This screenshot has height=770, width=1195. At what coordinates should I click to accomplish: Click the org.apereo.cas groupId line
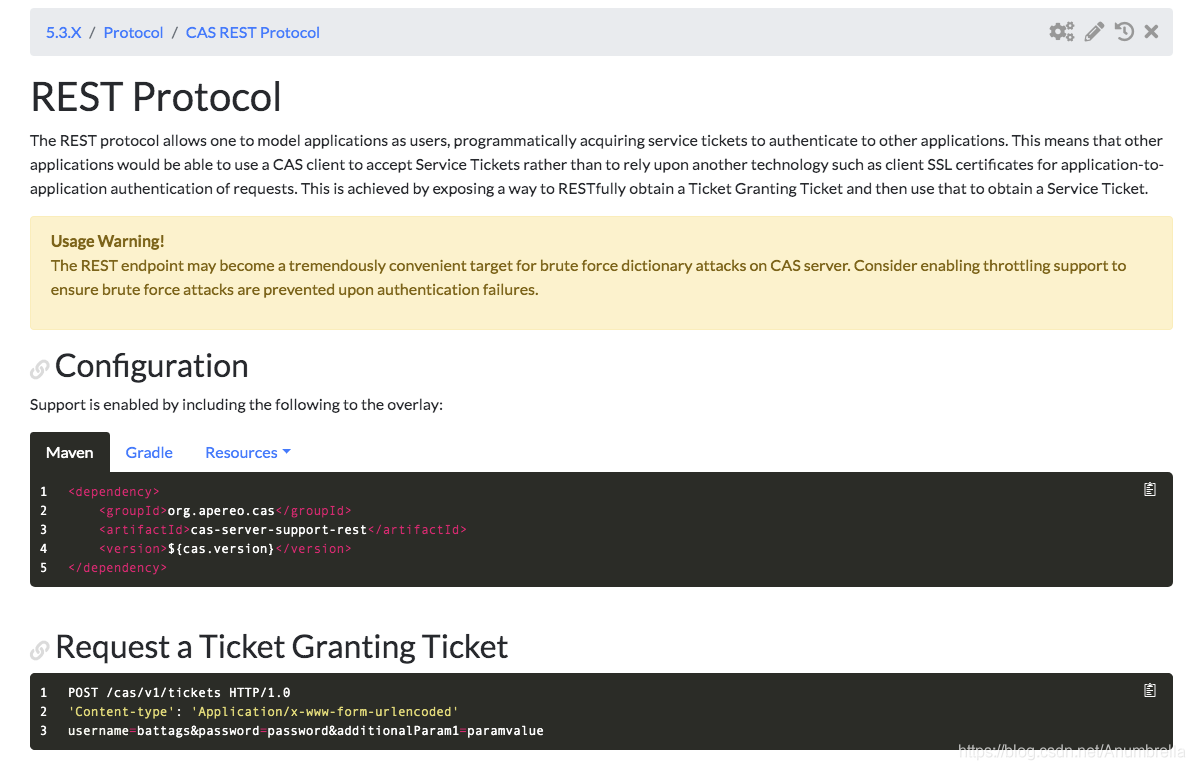click(225, 511)
